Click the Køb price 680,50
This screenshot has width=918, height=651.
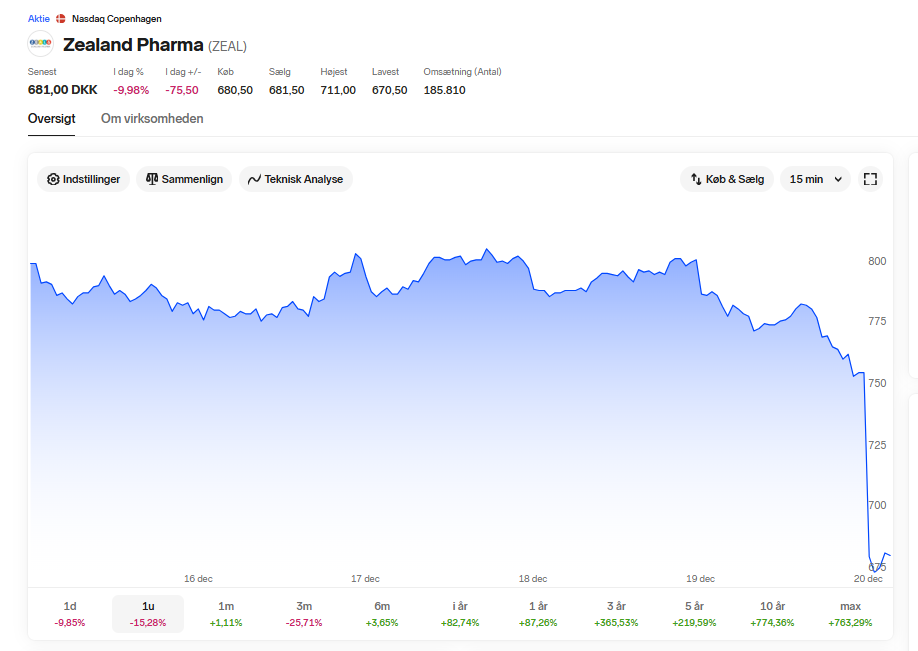pos(235,90)
